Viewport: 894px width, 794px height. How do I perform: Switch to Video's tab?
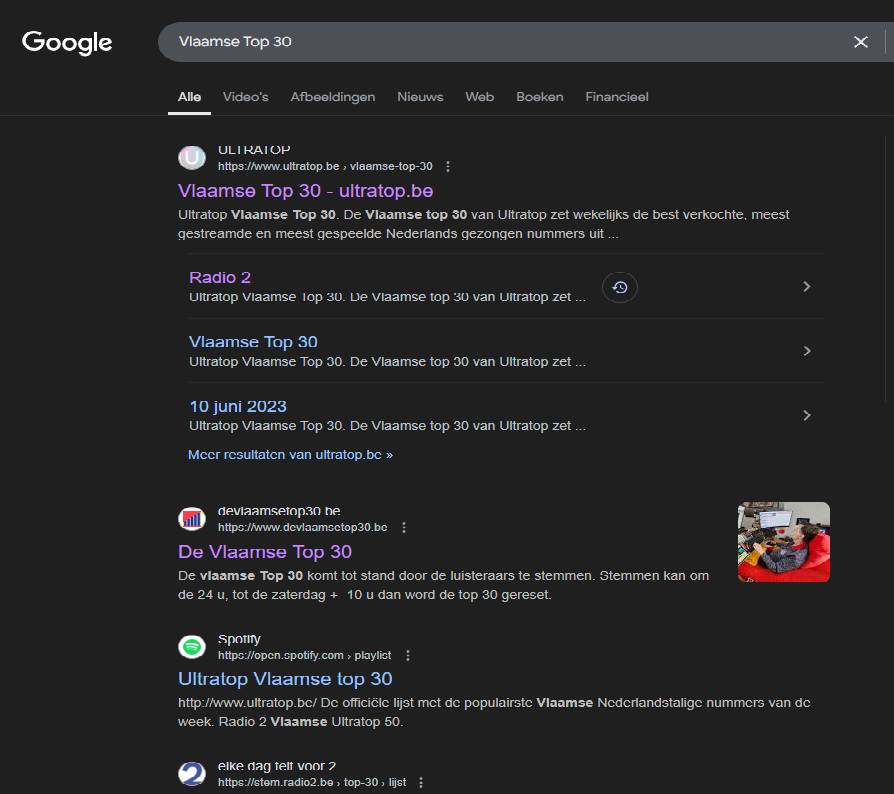click(246, 97)
